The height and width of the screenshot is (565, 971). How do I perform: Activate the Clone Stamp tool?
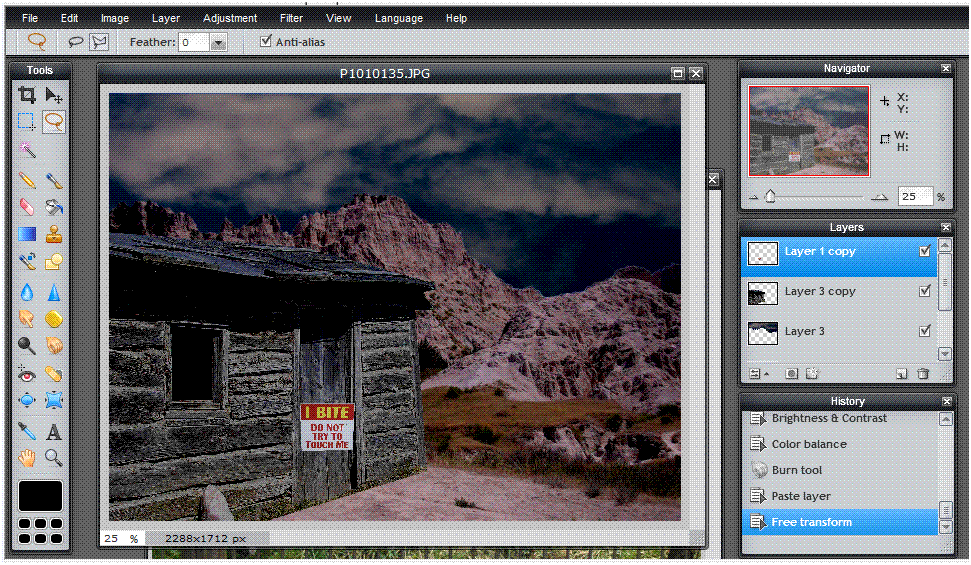point(54,235)
